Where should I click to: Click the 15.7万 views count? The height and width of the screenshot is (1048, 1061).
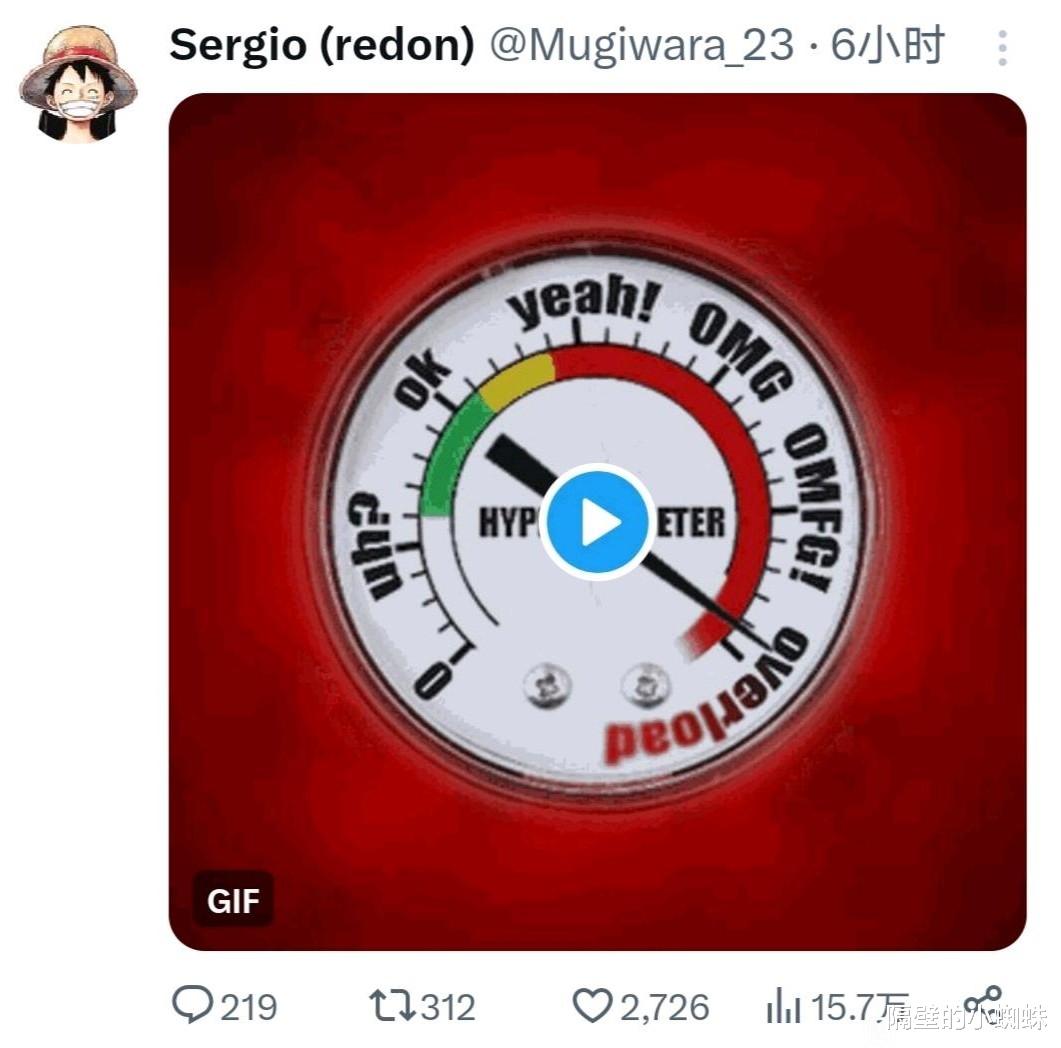click(x=859, y=1007)
